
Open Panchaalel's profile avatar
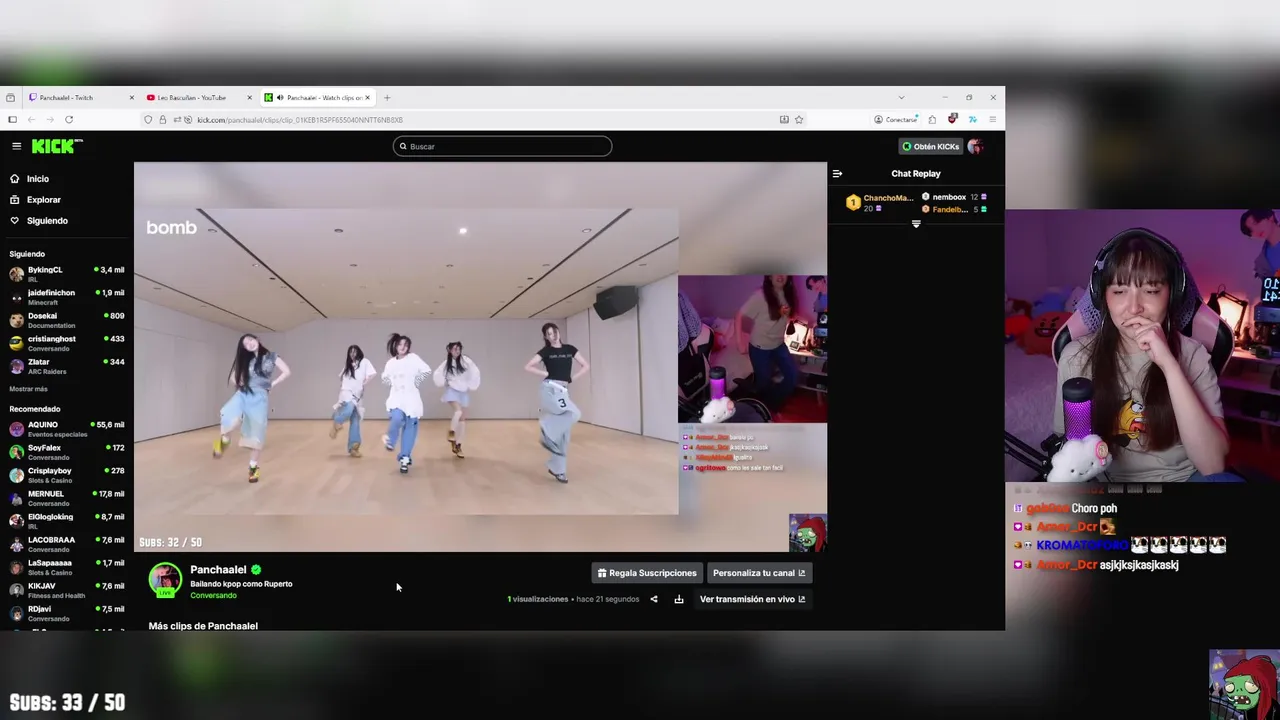pos(165,580)
